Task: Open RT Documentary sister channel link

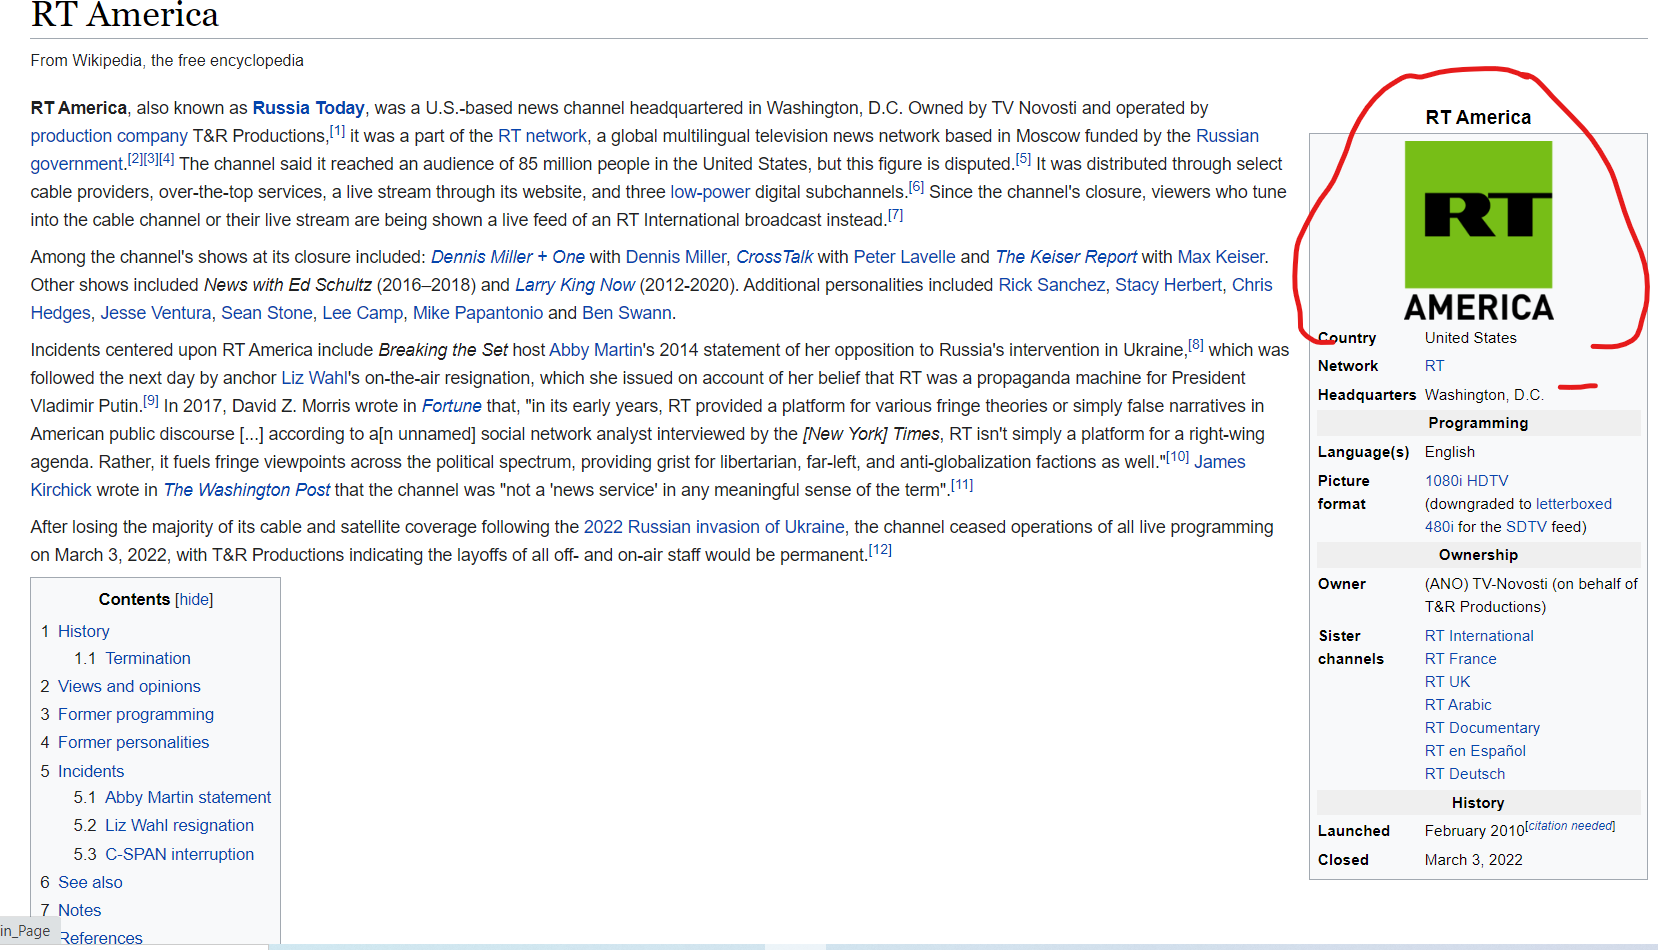Action: [x=1482, y=728]
